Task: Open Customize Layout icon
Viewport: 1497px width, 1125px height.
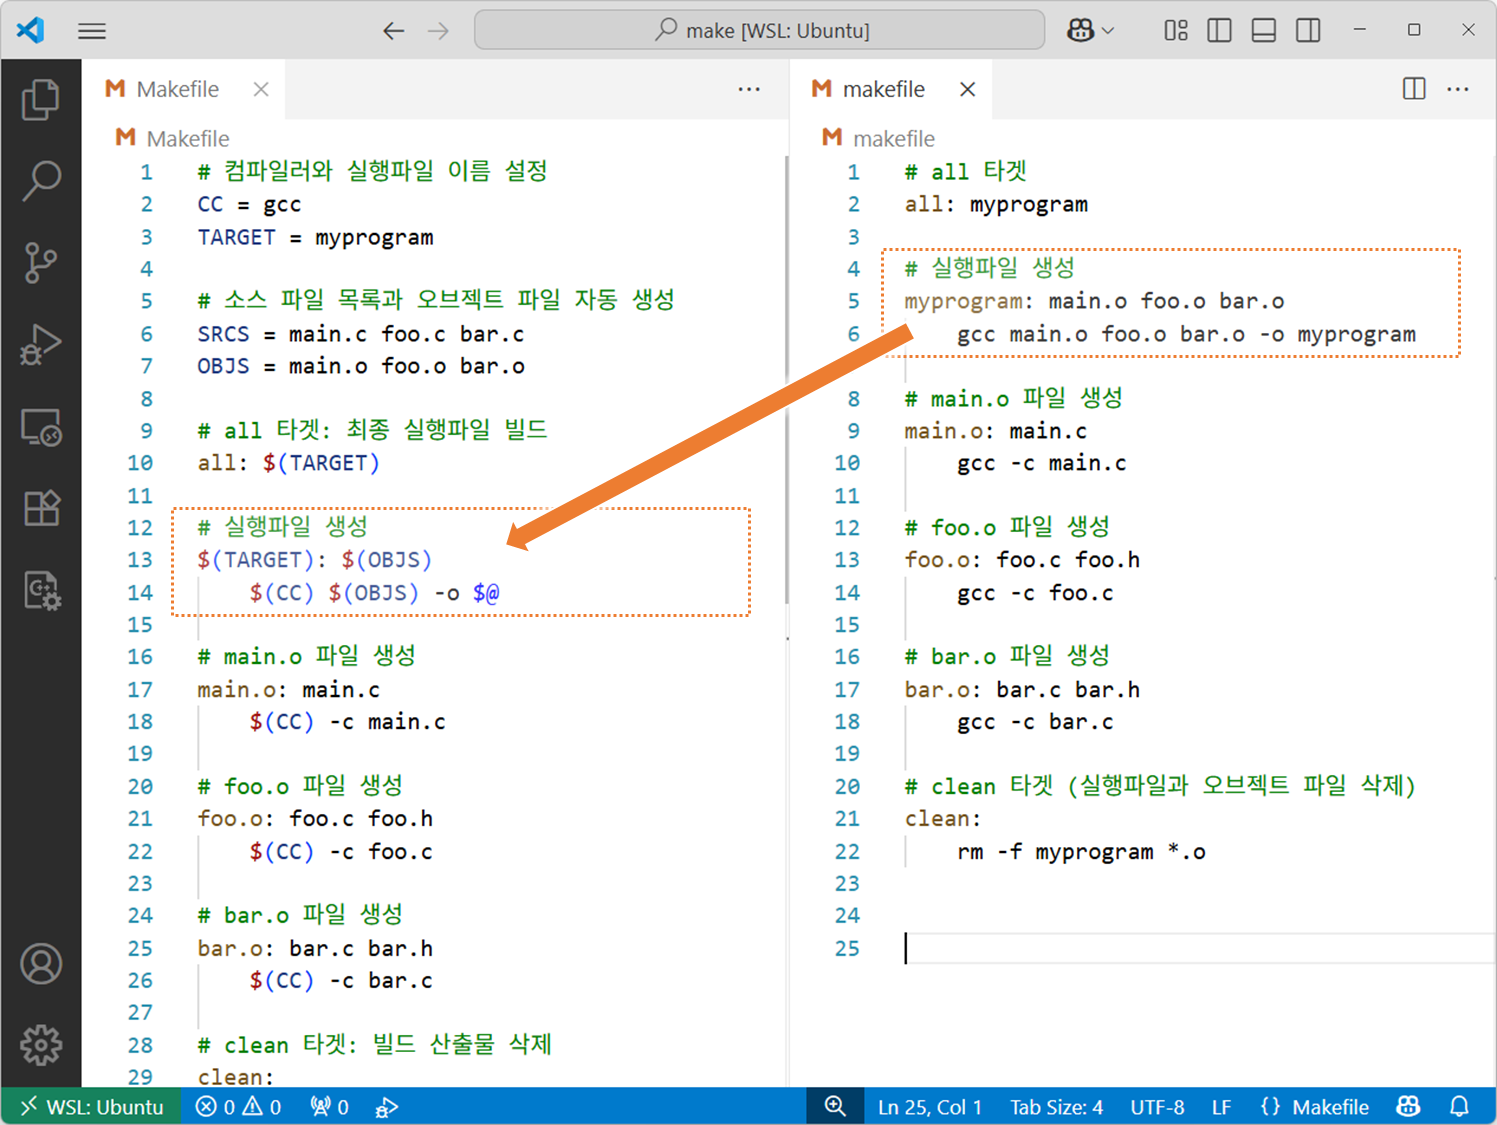Action: (x=1176, y=31)
